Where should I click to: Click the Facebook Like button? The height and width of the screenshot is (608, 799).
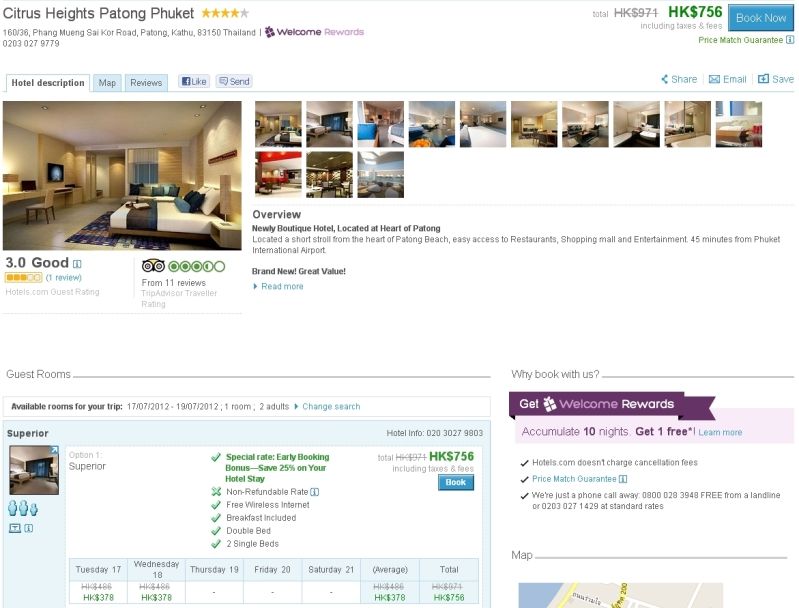[194, 82]
